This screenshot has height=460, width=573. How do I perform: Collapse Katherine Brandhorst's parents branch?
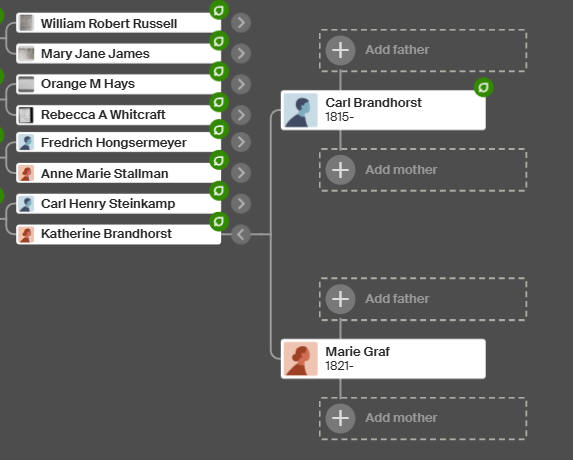point(241,234)
